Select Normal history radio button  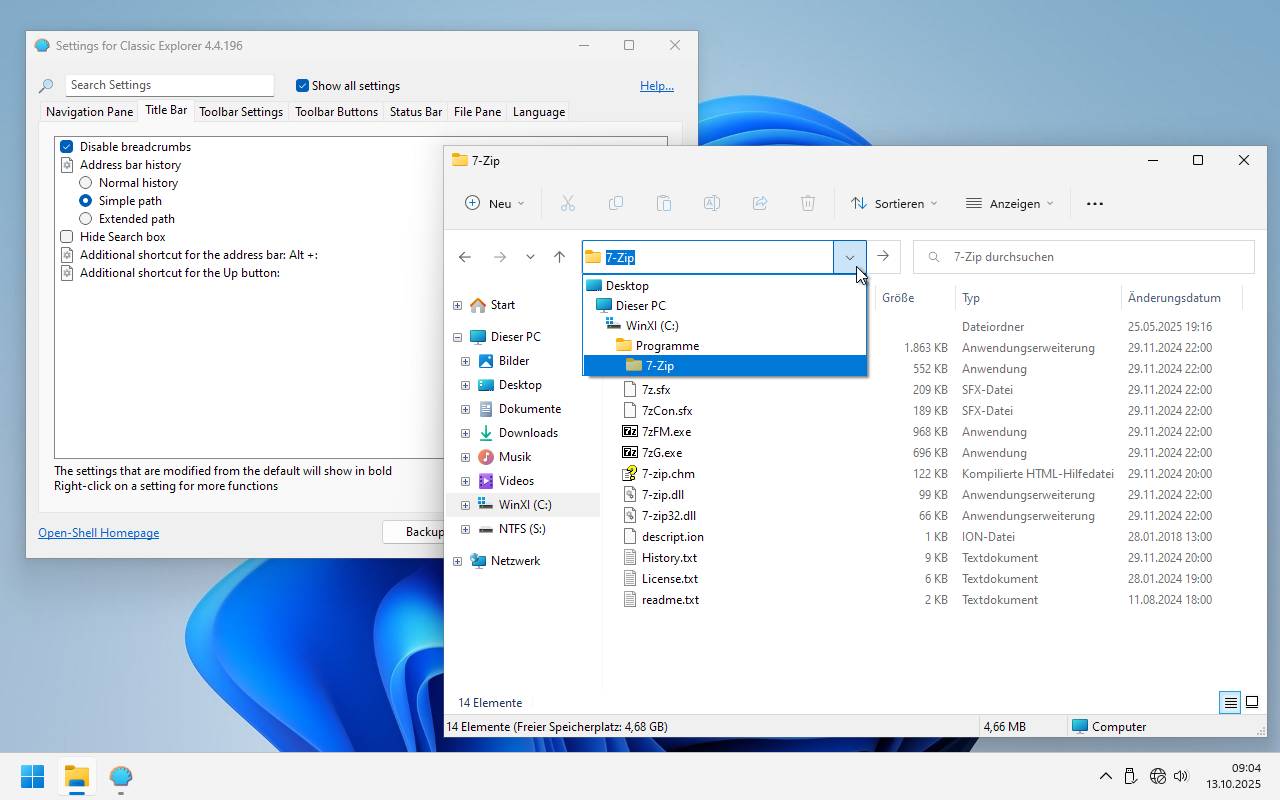coord(86,183)
